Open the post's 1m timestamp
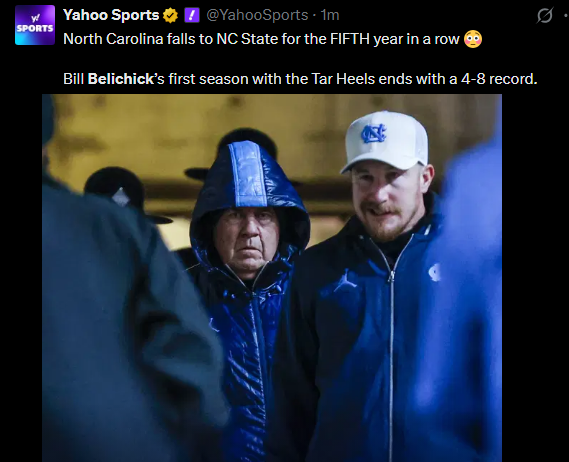Image resolution: width=569 pixels, height=462 pixels. tap(330, 15)
